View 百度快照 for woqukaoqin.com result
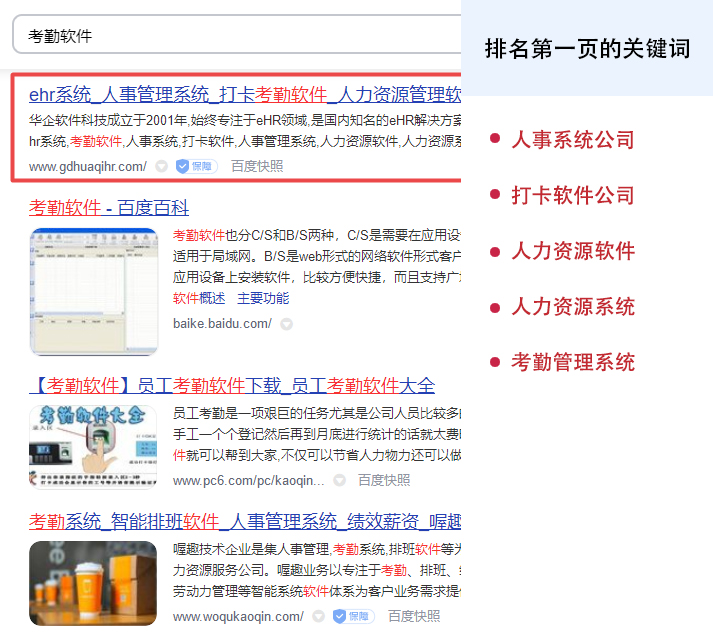The height and width of the screenshot is (637, 713). click(414, 616)
